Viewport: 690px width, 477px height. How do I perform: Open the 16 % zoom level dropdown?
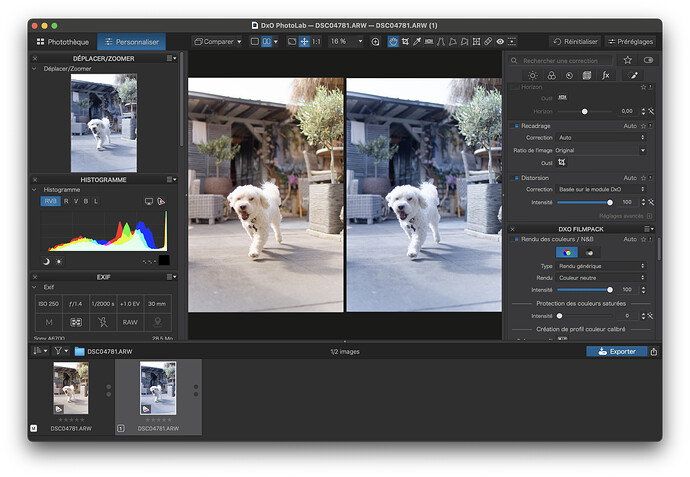pyautogui.click(x=346, y=41)
